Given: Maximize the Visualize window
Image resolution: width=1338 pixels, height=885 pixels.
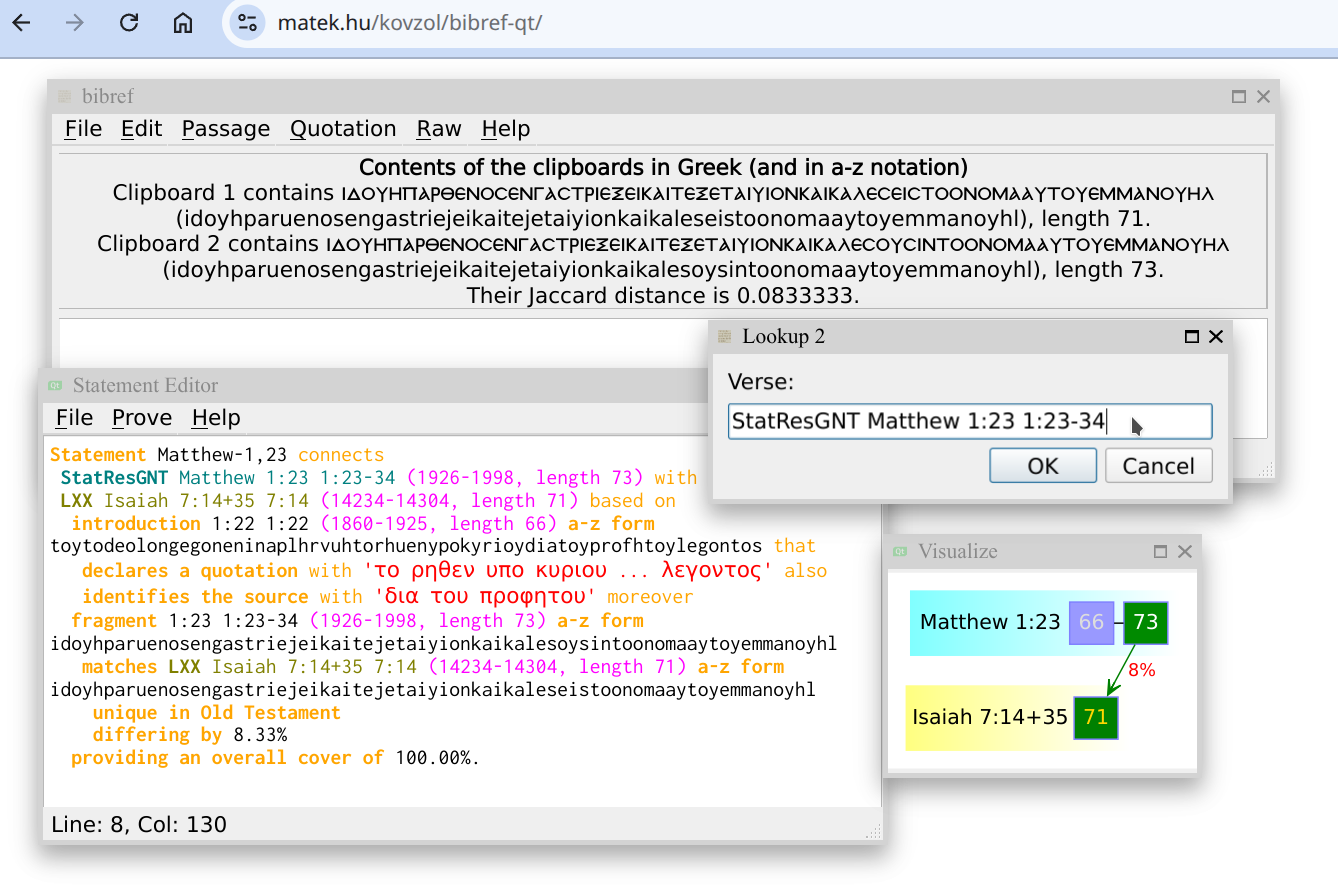Looking at the screenshot, I should click(1161, 552).
